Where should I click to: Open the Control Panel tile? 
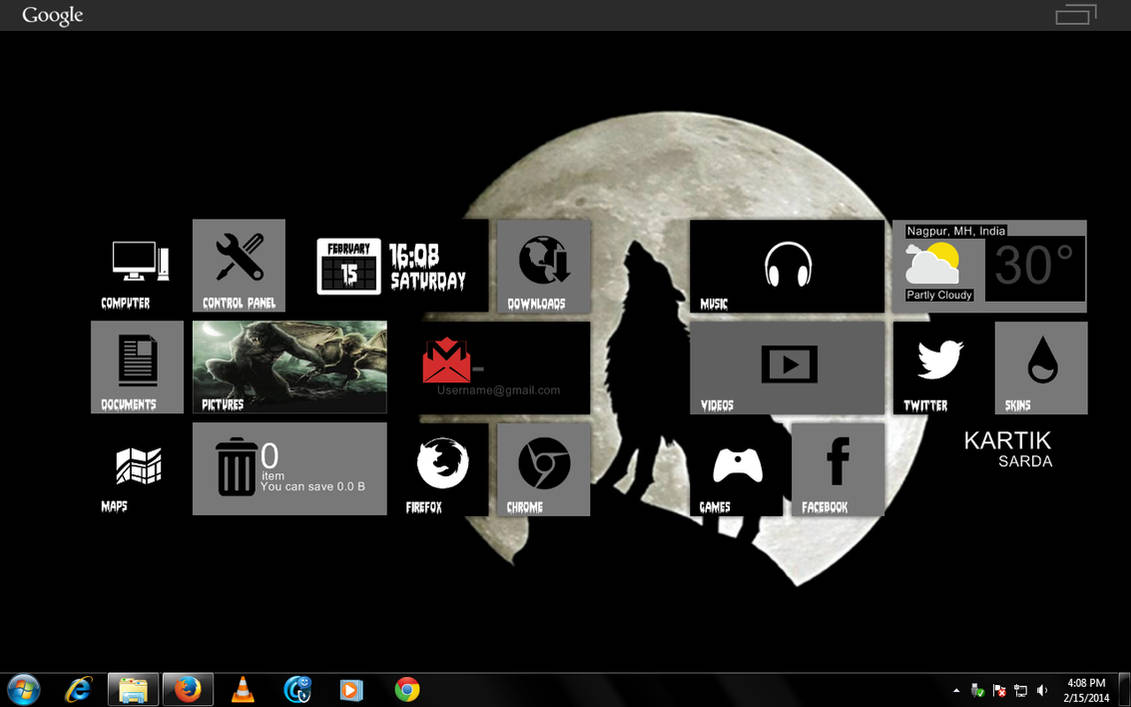point(239,266)
